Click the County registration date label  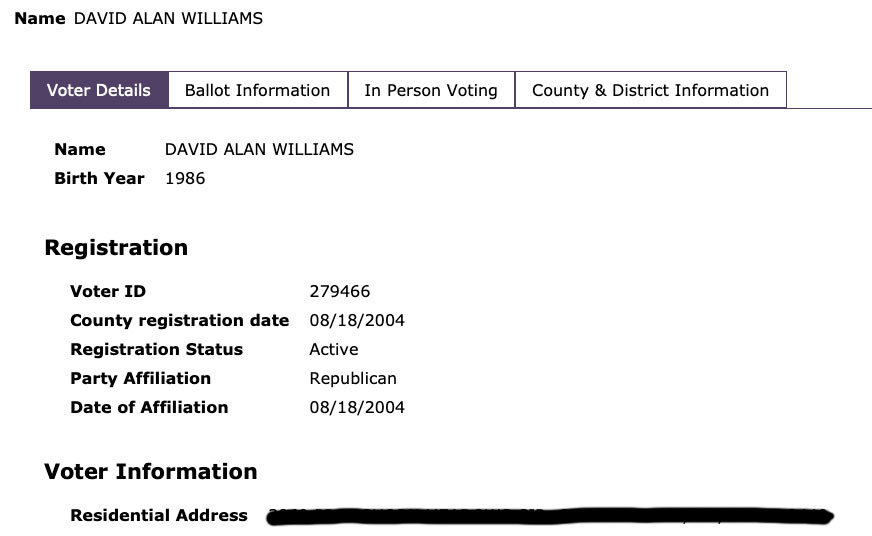[x=179, y=321]
